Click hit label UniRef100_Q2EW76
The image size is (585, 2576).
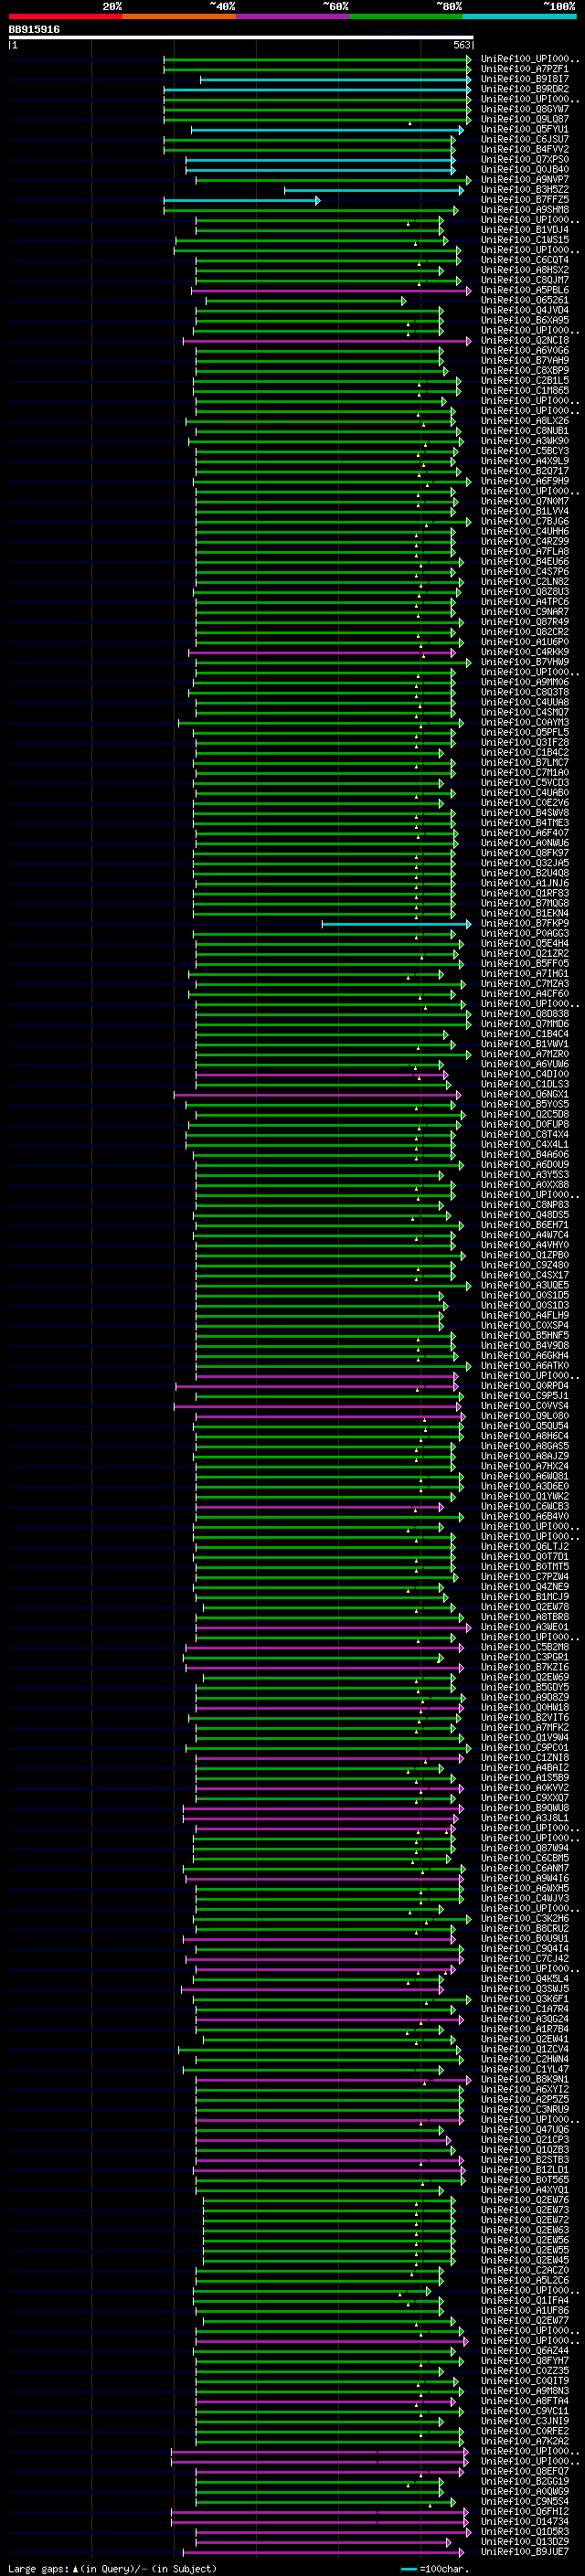525,2200
